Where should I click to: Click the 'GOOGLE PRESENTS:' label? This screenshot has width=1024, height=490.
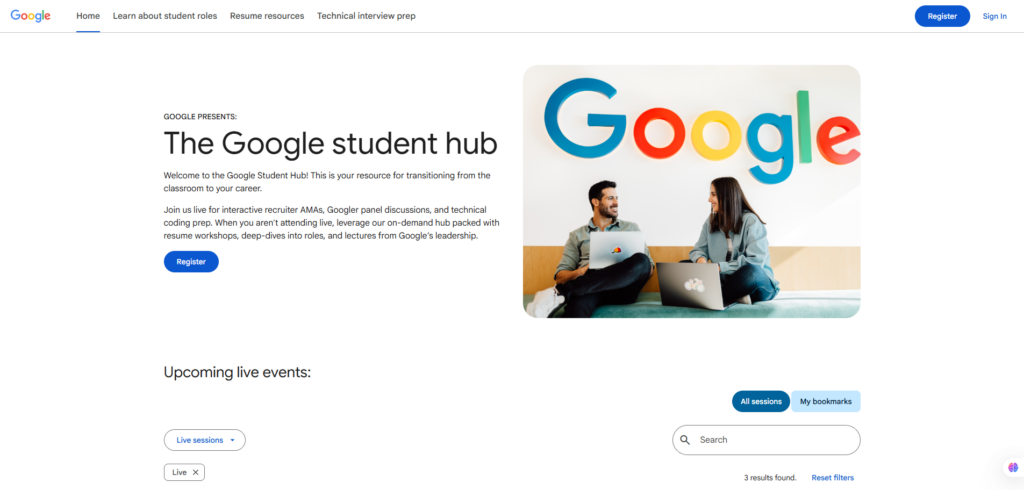click(200, 117)
